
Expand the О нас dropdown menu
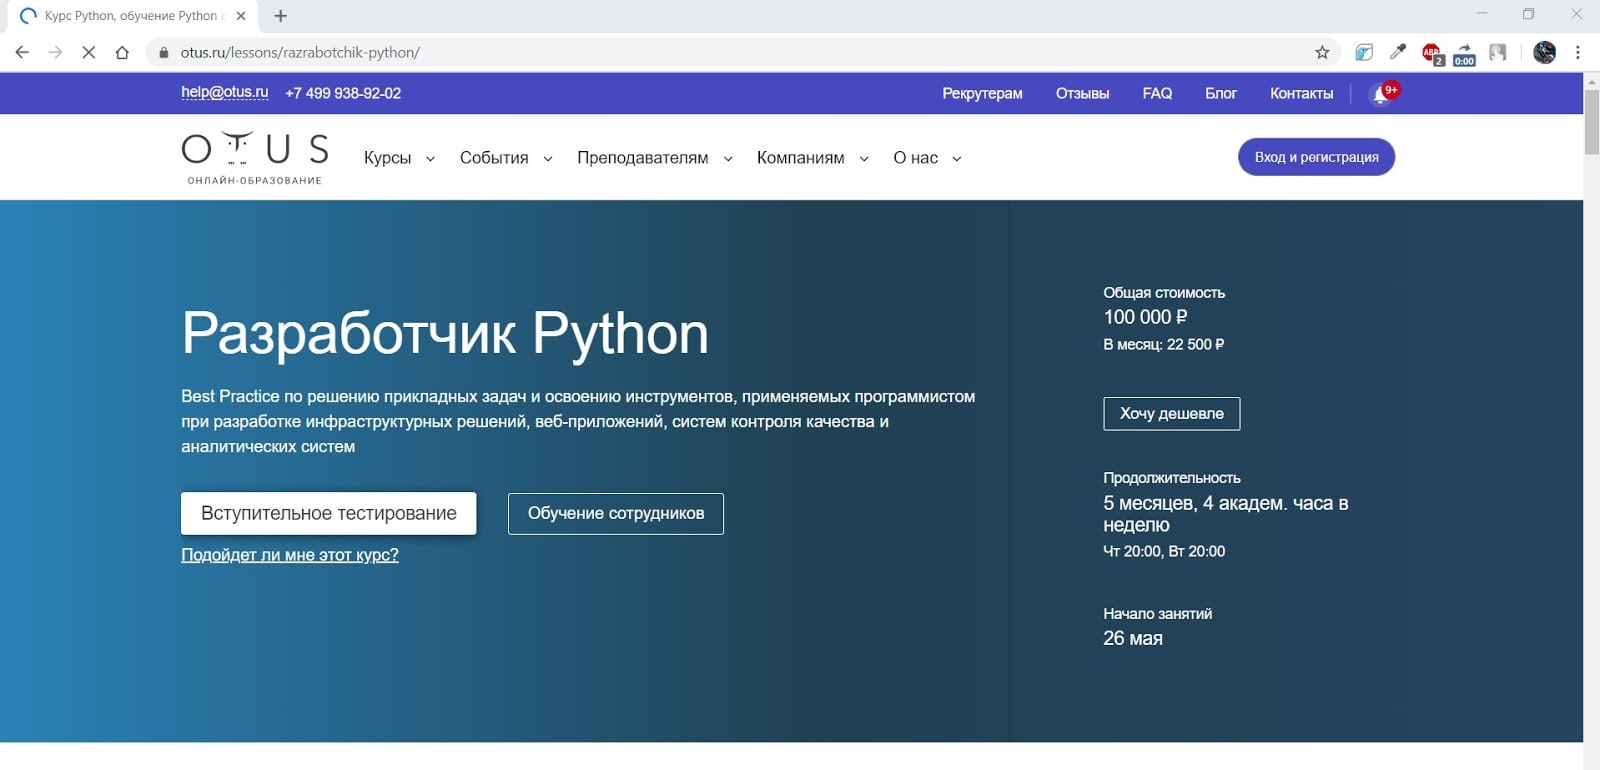click(x=927, y=158)
